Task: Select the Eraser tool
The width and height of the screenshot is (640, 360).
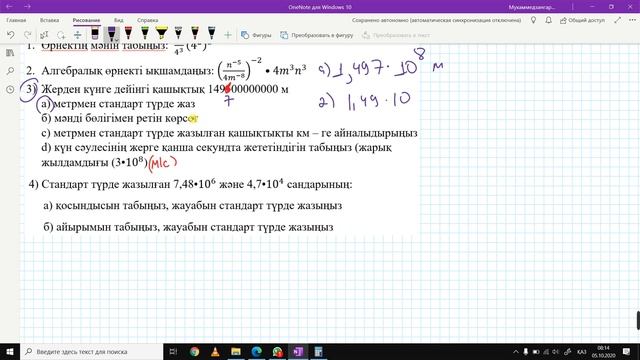Action: click(95, 33)
